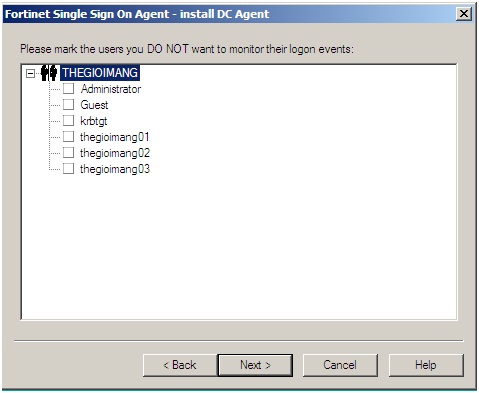Viewport: 479px width, 393px height.
Task: Select the Guest user name text
Action: 94,105
